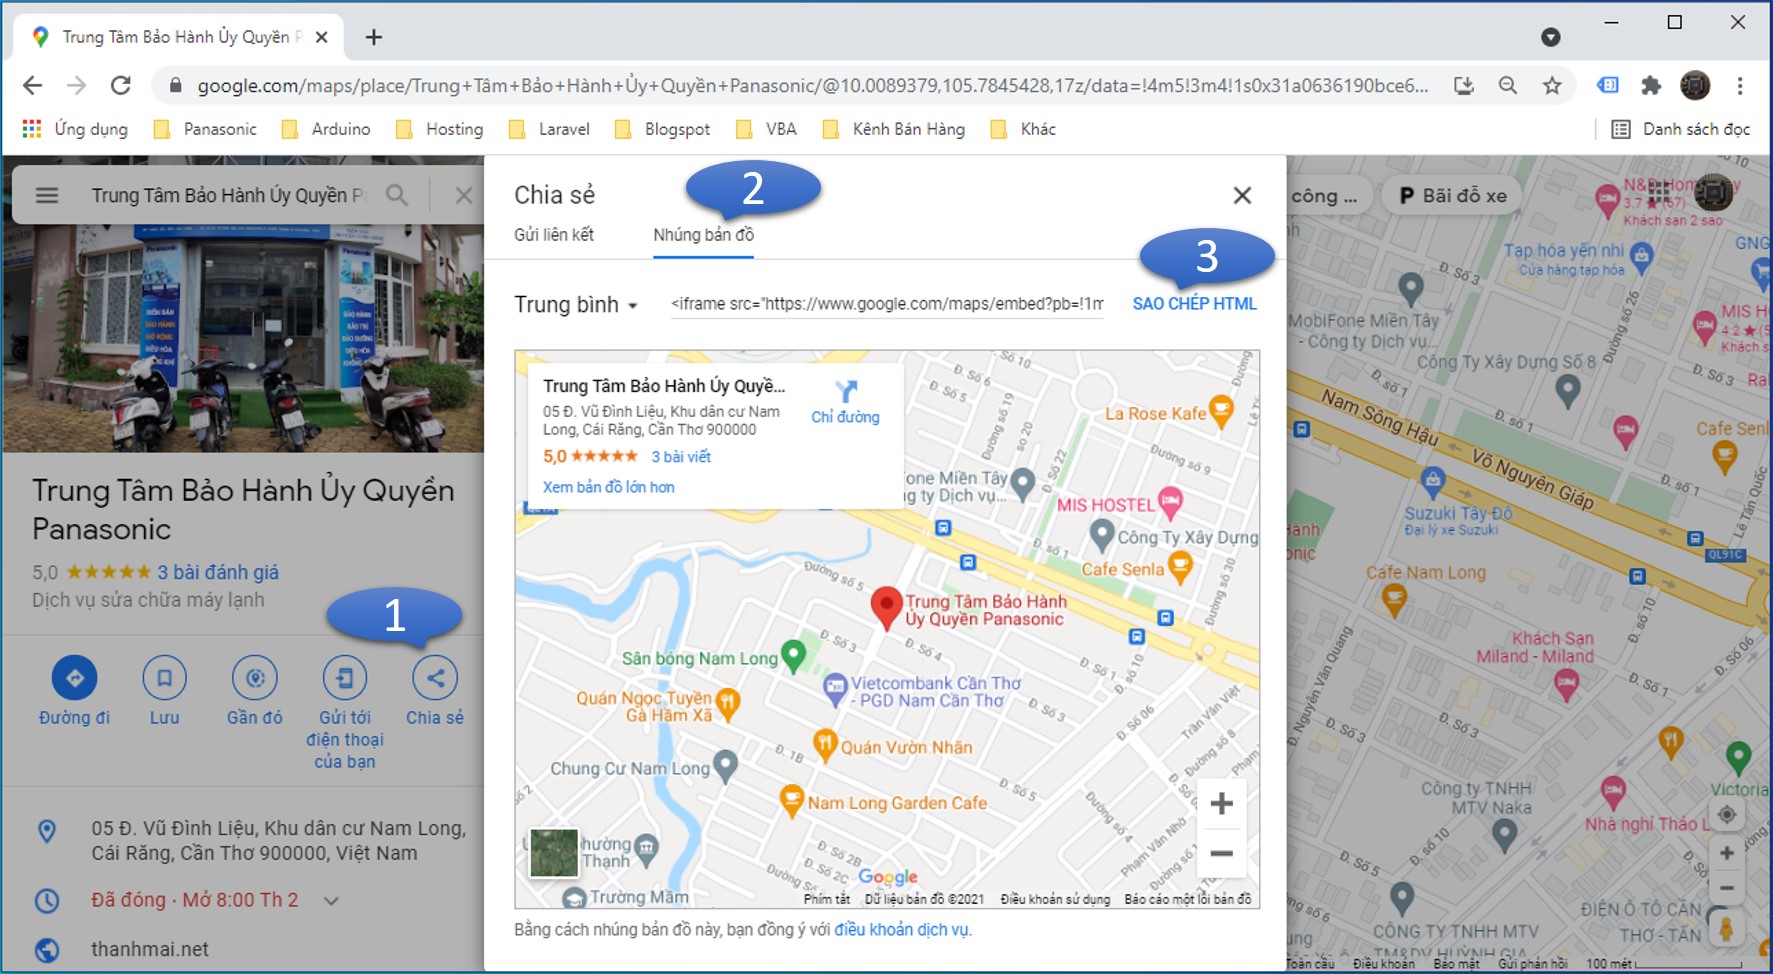The width and height of the screenshot is (1773, 974).
Task: Go back with the browser back arrow
Action: click(x=32, y=85)
